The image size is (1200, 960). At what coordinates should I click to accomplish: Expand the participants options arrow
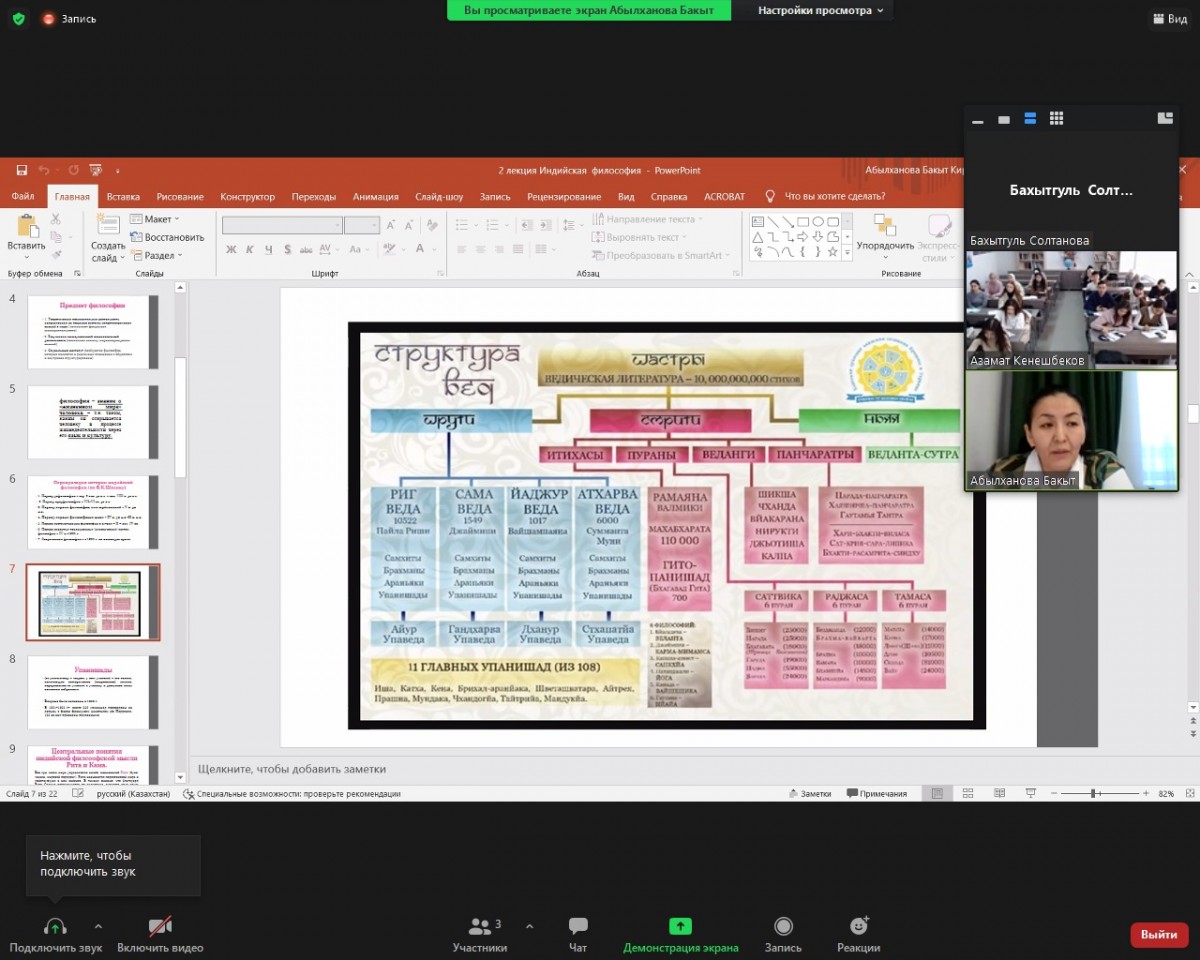[x=529, y=926]
